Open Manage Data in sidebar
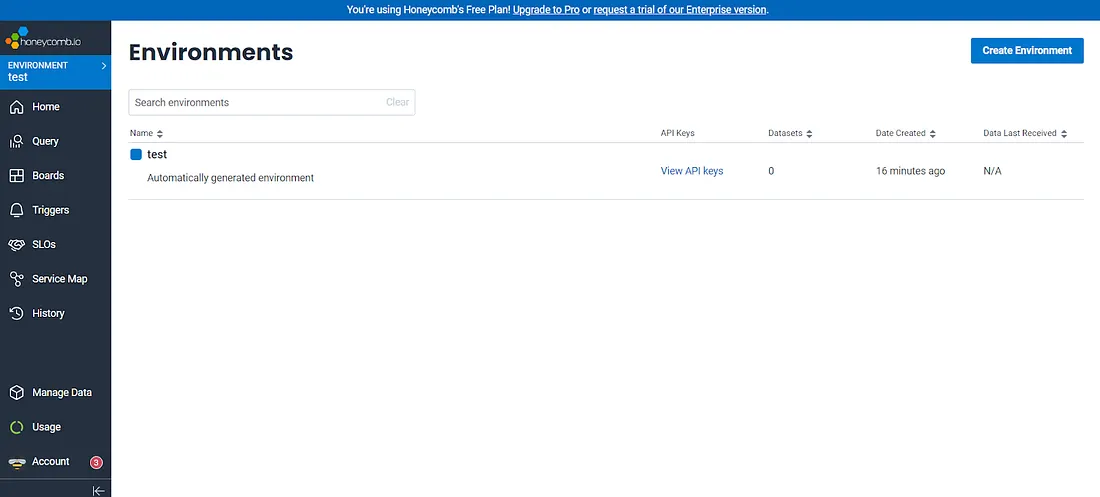The height and width of the screenshot is (497, 1100). (x=61, y=393)
